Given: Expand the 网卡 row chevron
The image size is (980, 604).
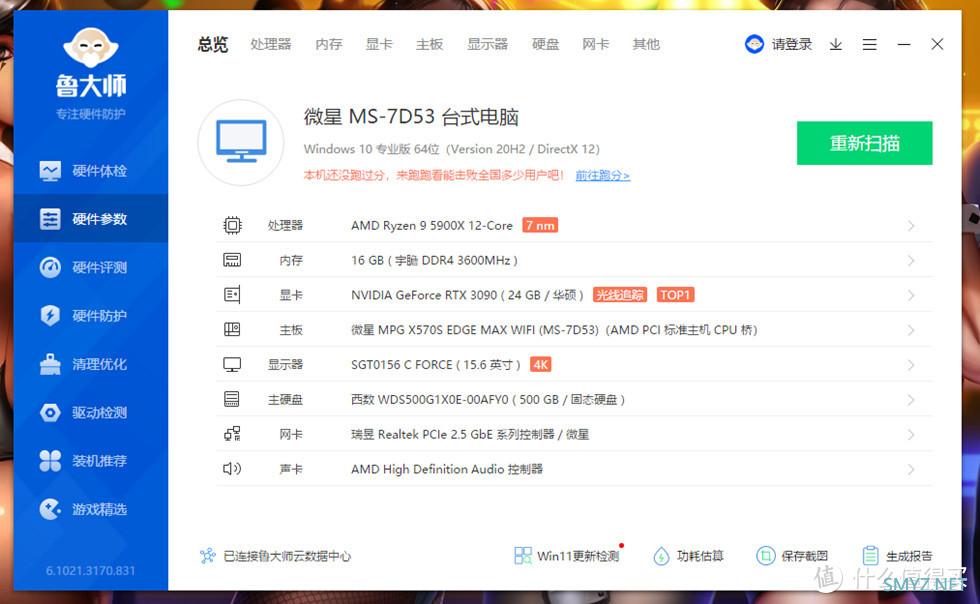Looking at the screenshot, I should point(911,435).
